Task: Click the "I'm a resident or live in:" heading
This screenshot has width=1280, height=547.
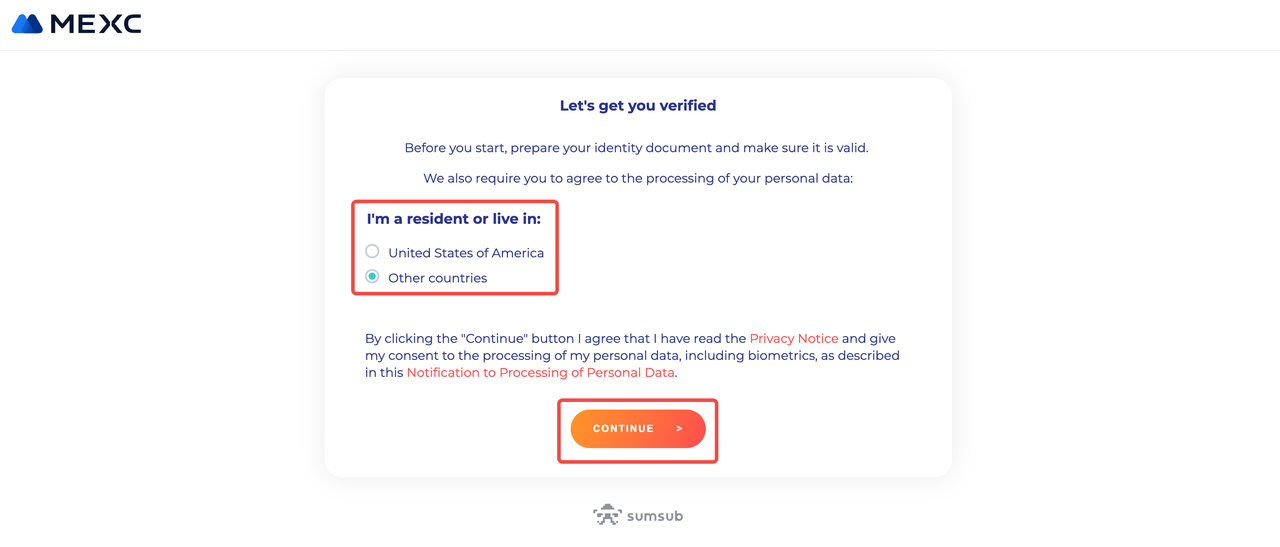Action: [x=454, y=219]
